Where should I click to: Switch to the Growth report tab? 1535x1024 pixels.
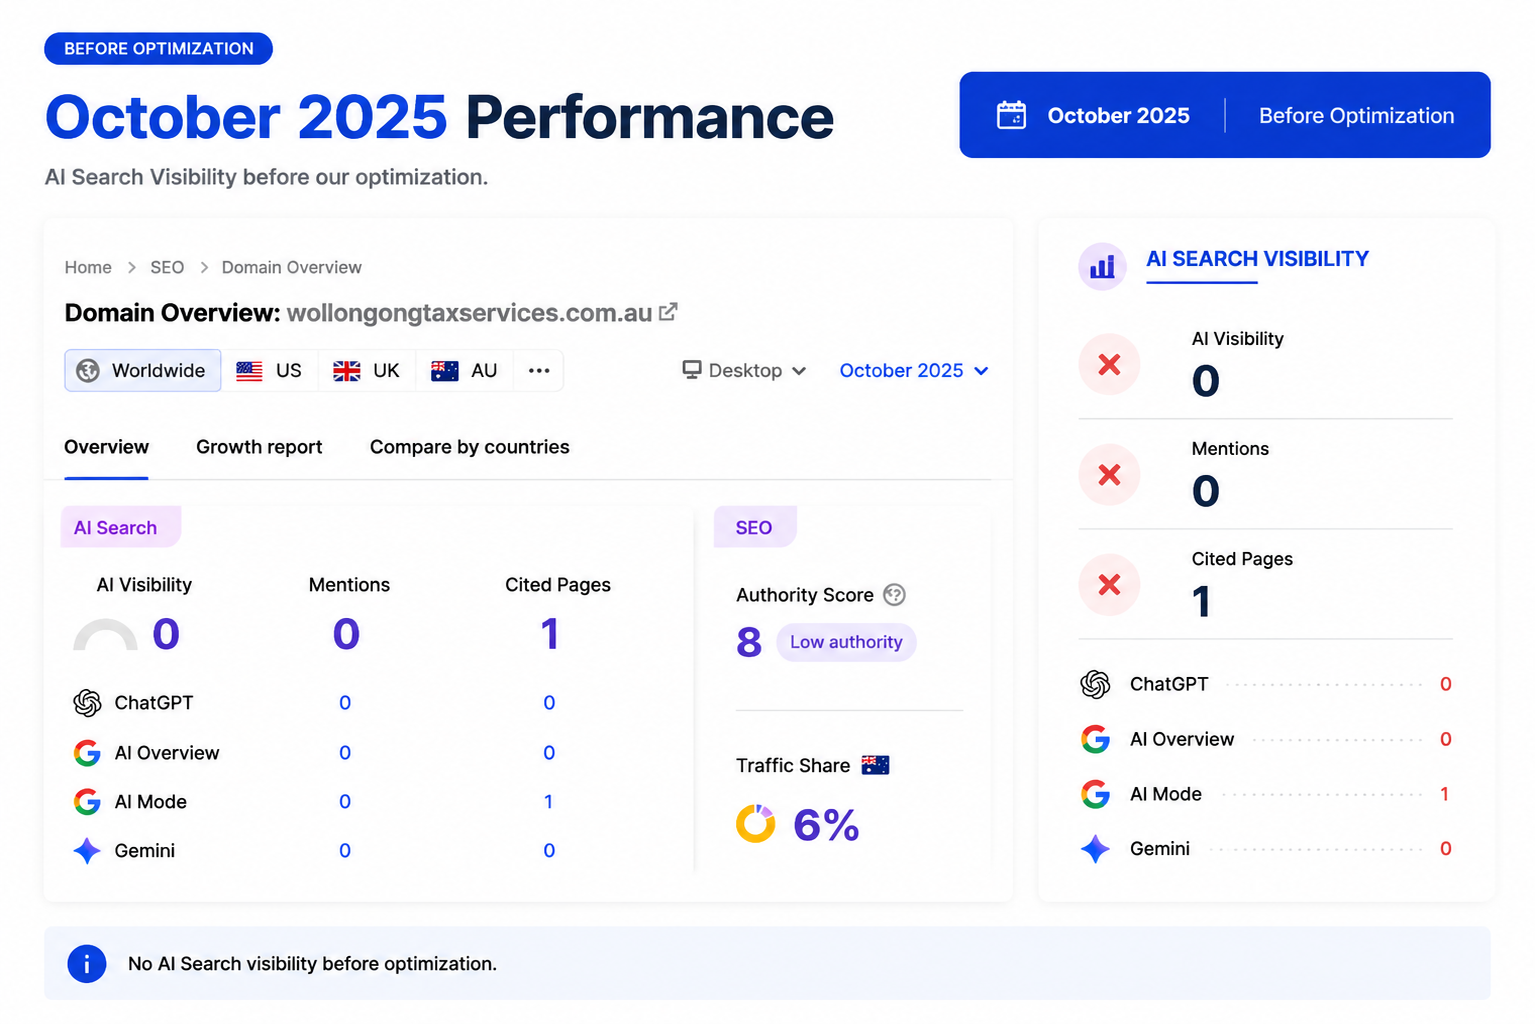(259, 447)
